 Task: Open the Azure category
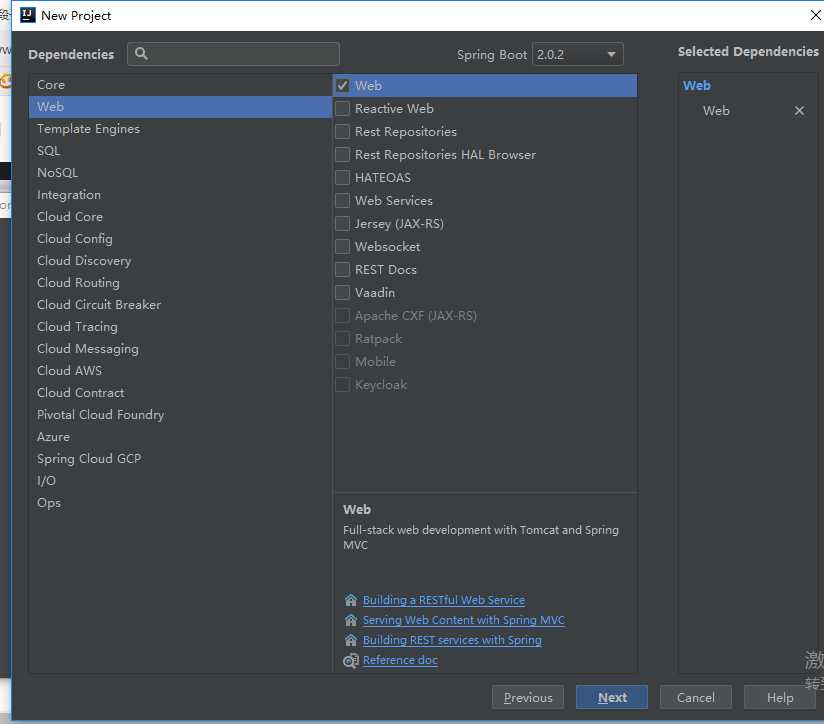click(180, 437)
